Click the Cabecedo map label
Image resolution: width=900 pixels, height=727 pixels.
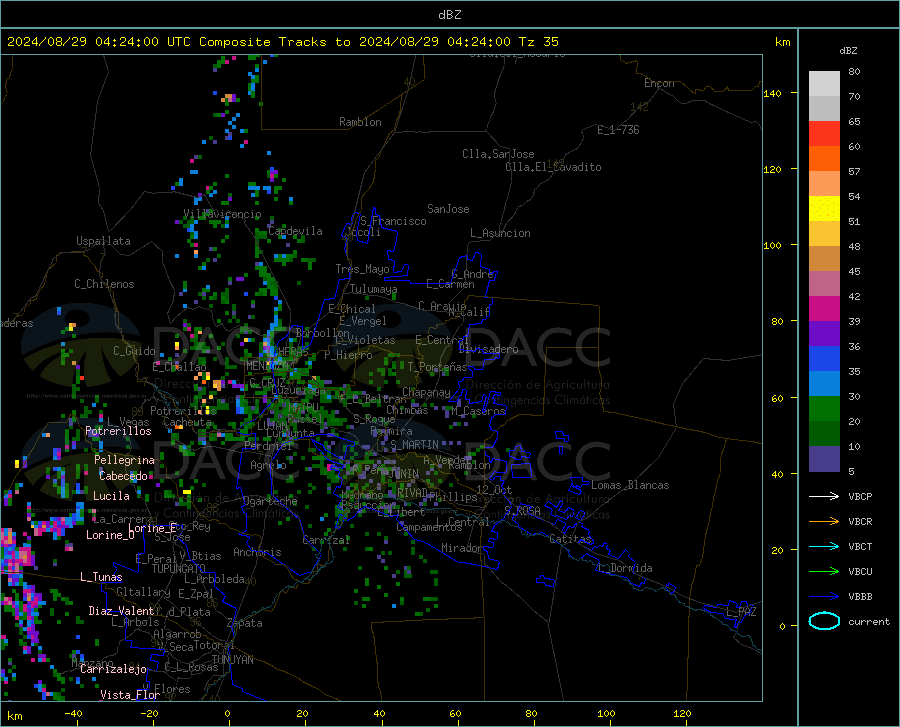tap(123, 476)
